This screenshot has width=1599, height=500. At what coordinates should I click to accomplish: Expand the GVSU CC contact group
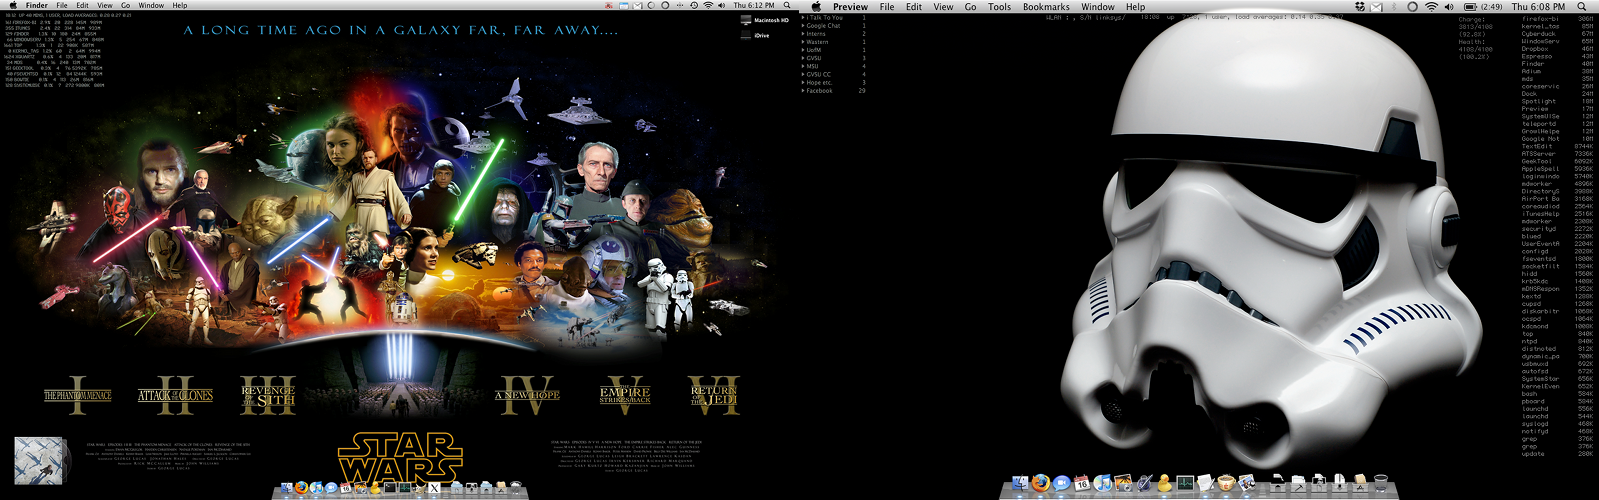click(804, 74)
